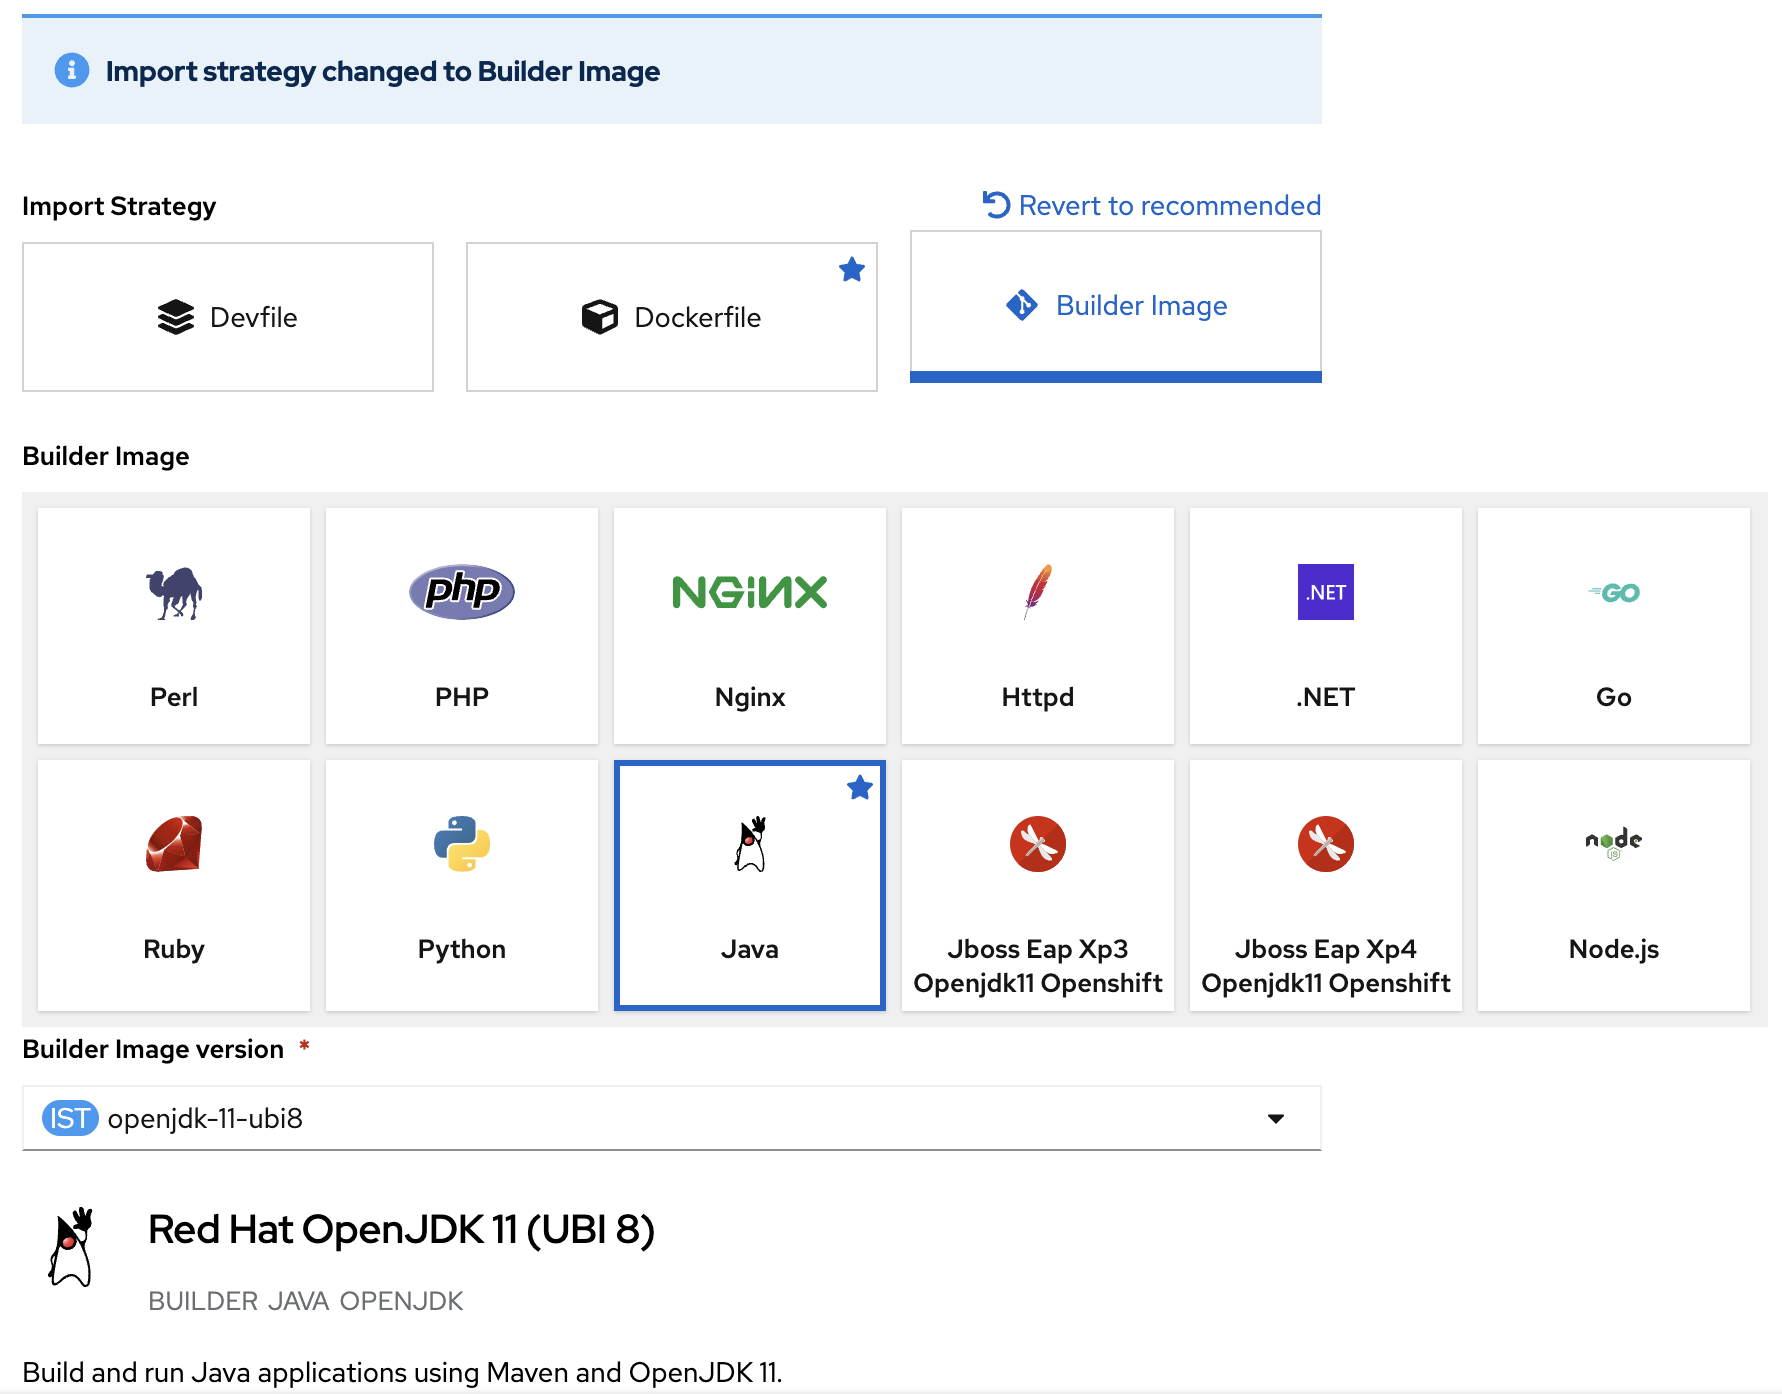This screenshot has height=1394, width=1782.
Task: Switch to the Devfile import strategy
Action: pos(228,317)
